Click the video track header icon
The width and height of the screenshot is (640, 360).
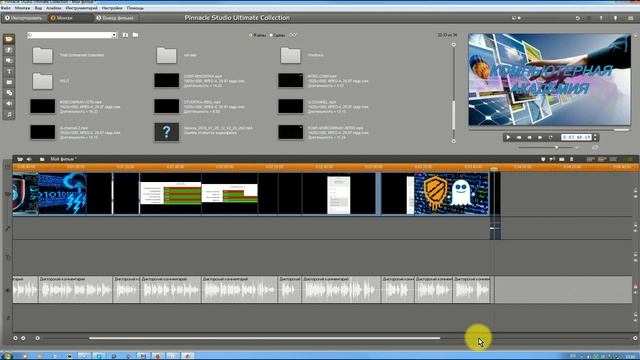pos(7,194)
